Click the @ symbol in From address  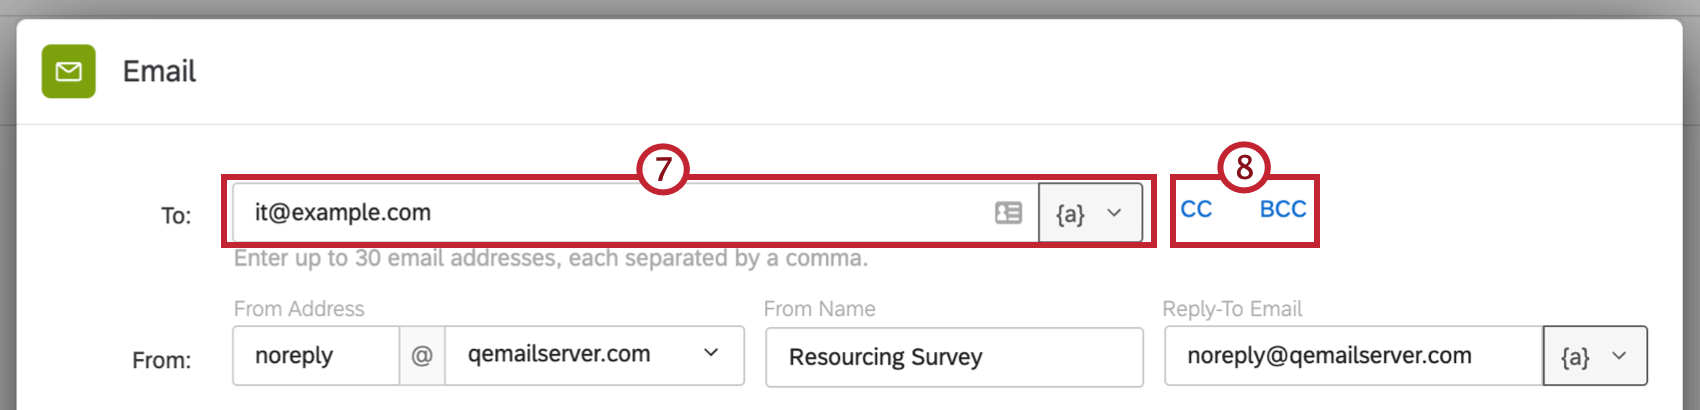tap(422, 356)
